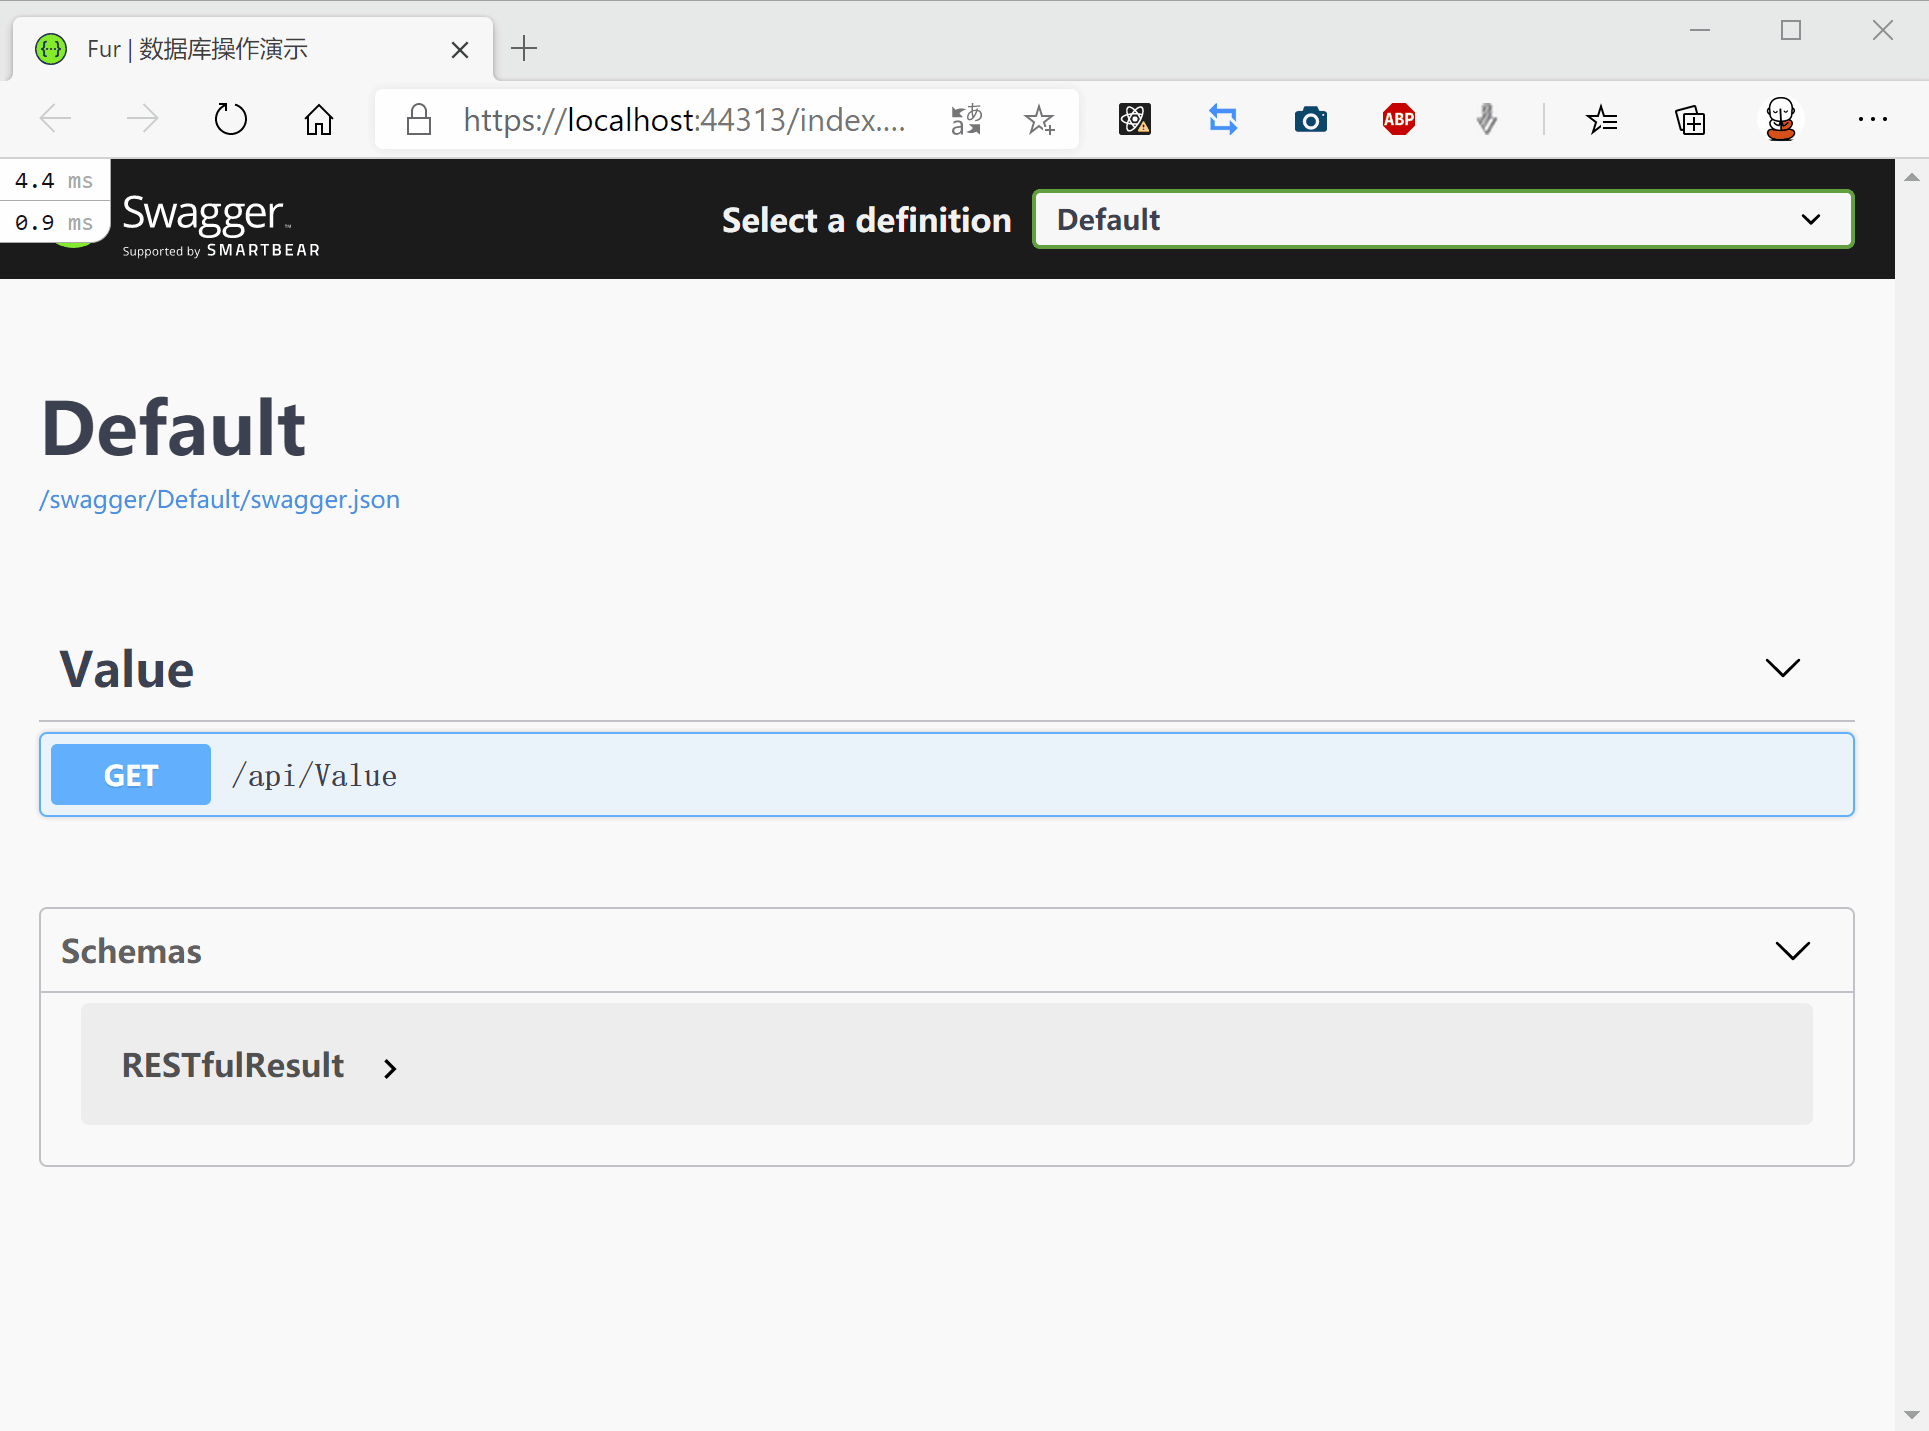Click the browser refresh icon
The image size is (1929, 1431).
click(x=230, y=120)
